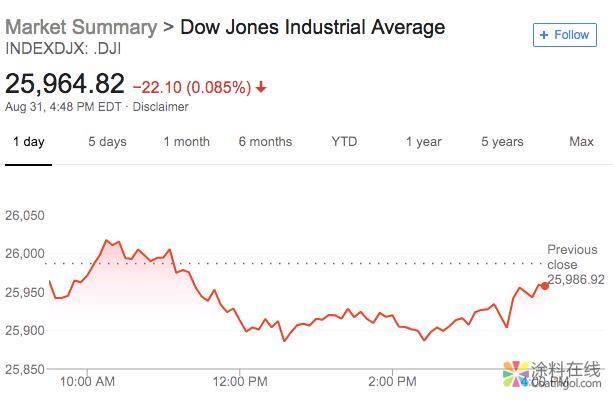This screenshot has width=613, height=401.
Task: Click the colorful watermark logo icon
Action: 514,373
